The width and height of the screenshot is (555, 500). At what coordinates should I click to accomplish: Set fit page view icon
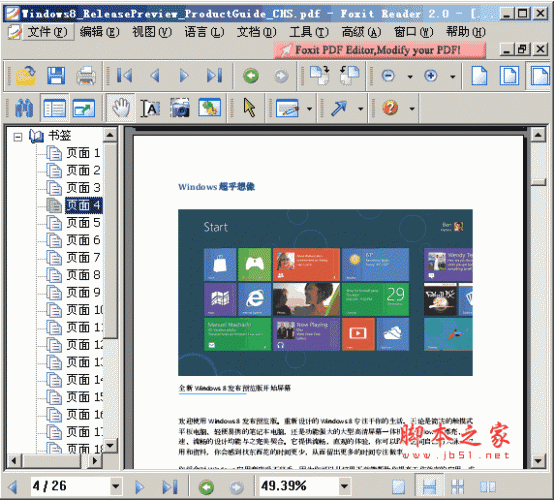pyautogui.click(x=509, y=75)
